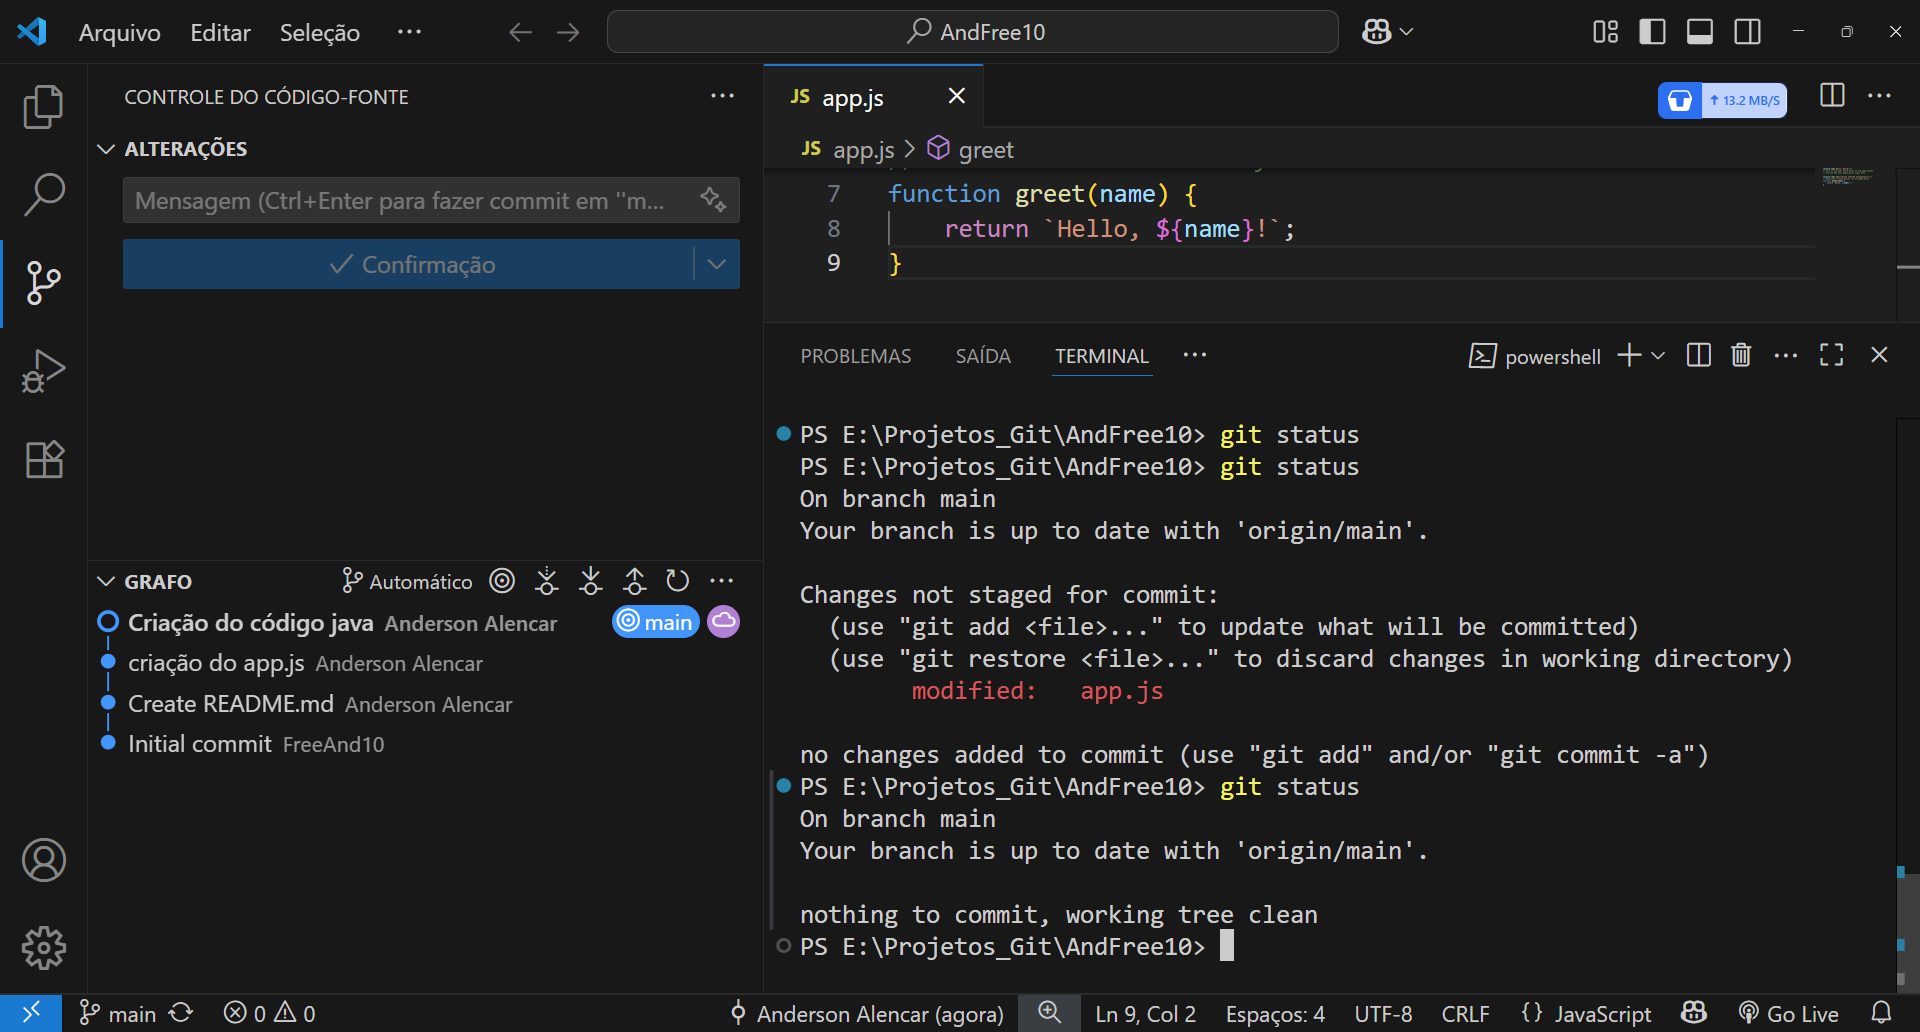Select the 'Initial commit' entry
Screen dimensions: 1920x1032
click(425, 744)
